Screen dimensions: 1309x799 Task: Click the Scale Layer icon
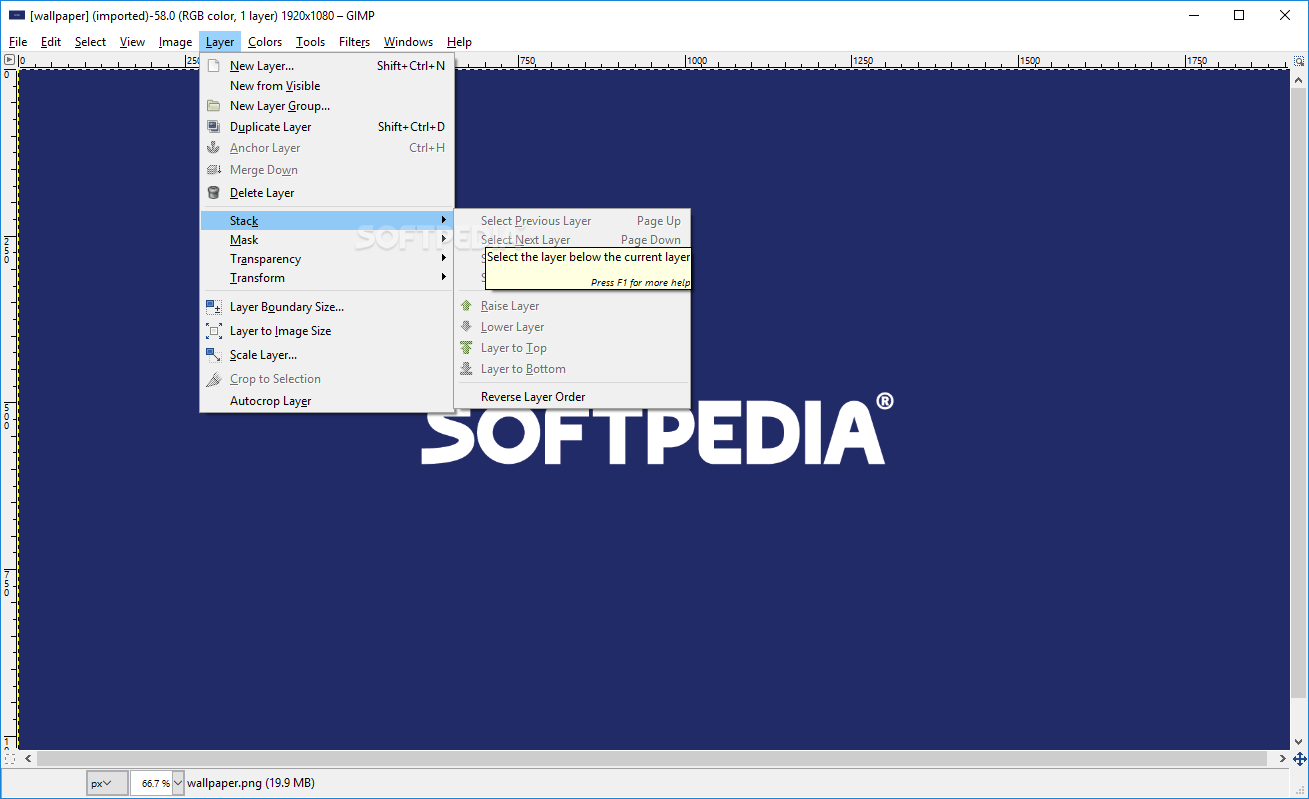pyautogui.click(x=214, y=355)
